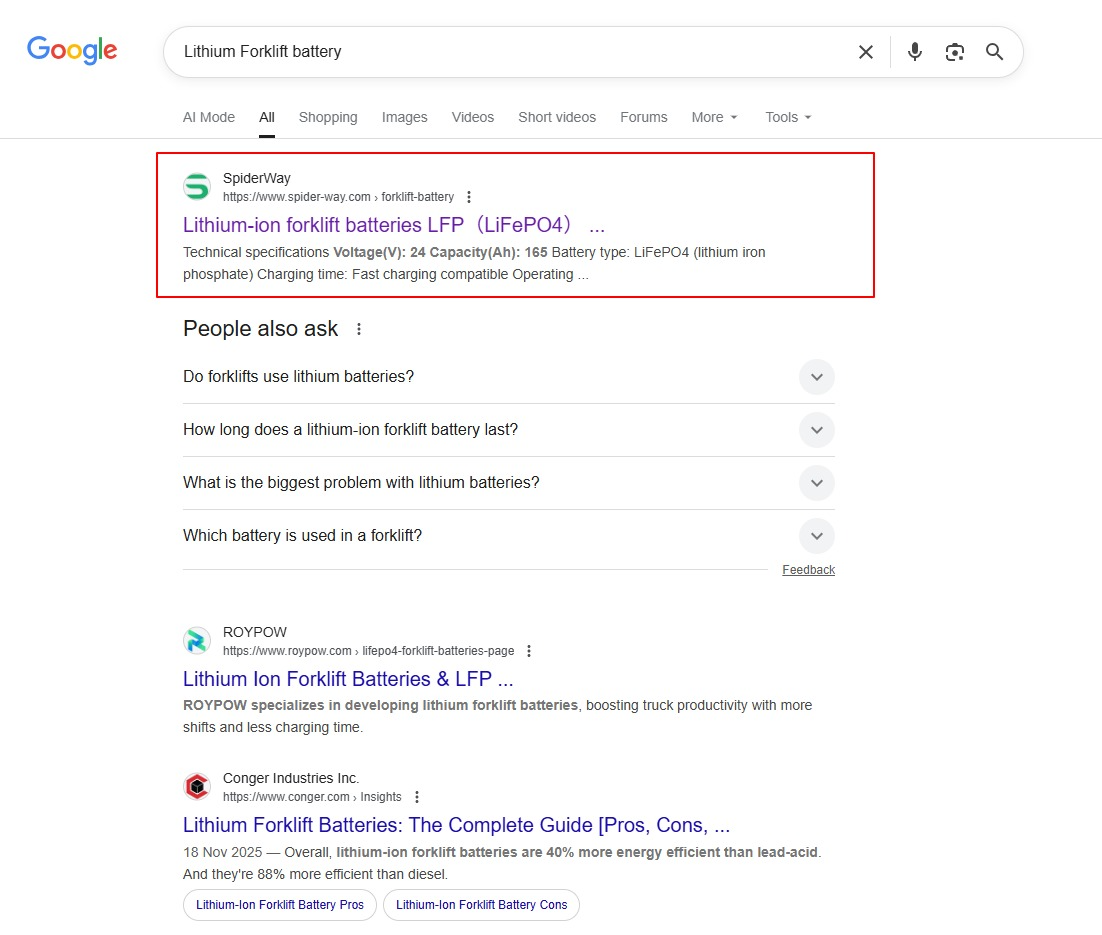
Task: Open the Tools dropdown
Action: tap(788, 117)
